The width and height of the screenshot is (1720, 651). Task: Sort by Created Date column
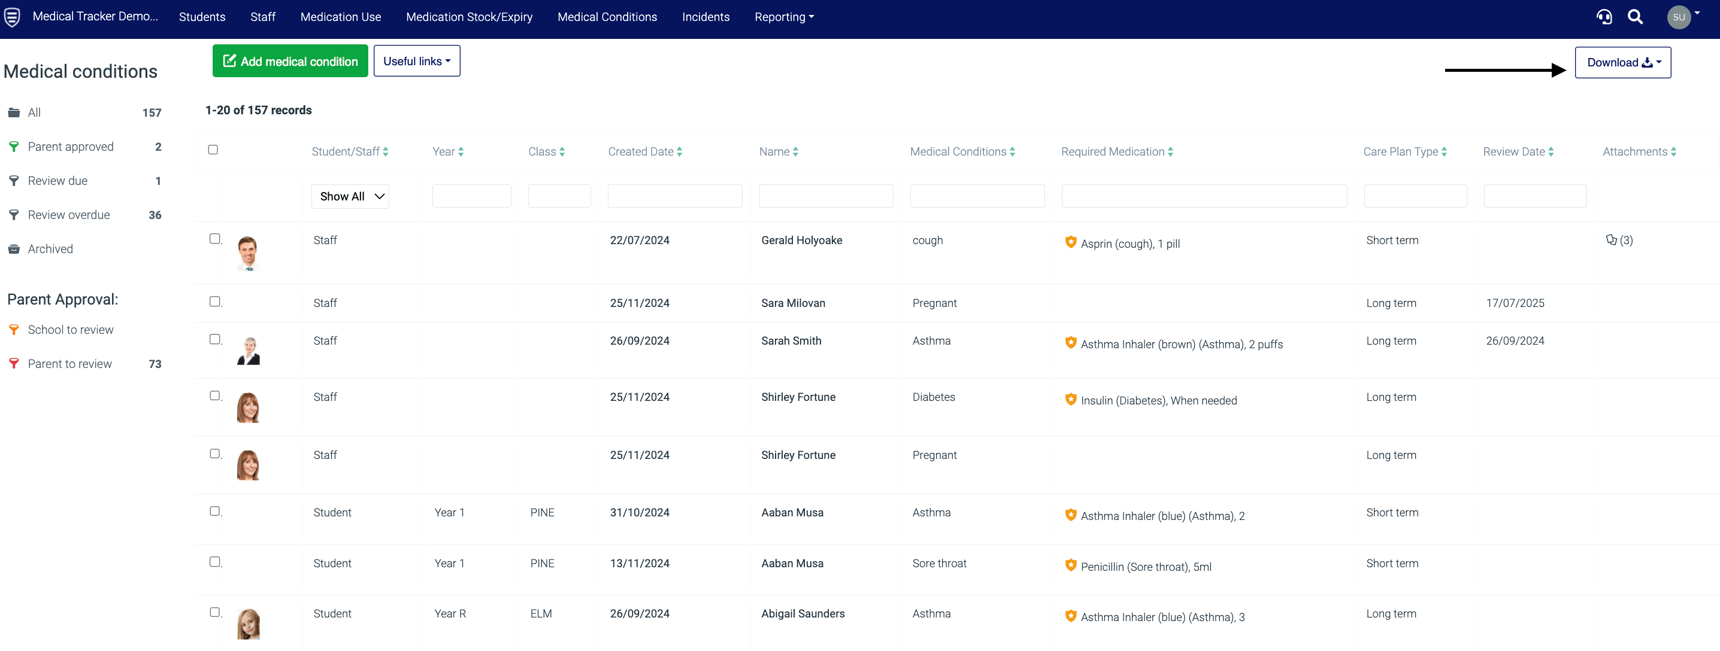(680, 152)
